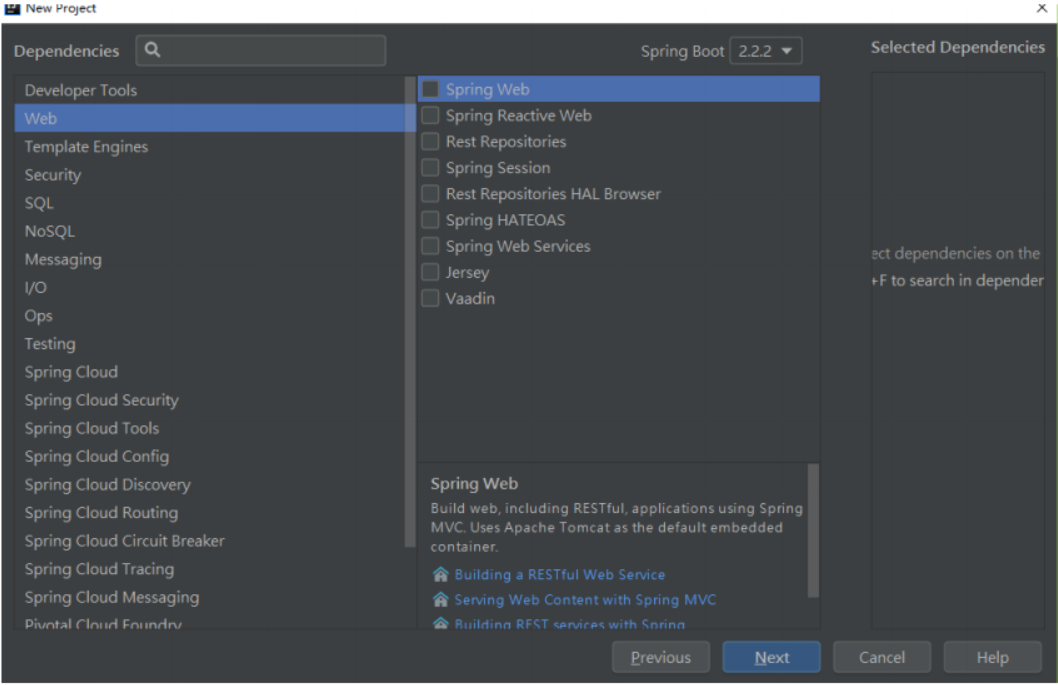Select Spring Cloud Routing category
This screenshot has width=1058, height=685.
point(210,513)
